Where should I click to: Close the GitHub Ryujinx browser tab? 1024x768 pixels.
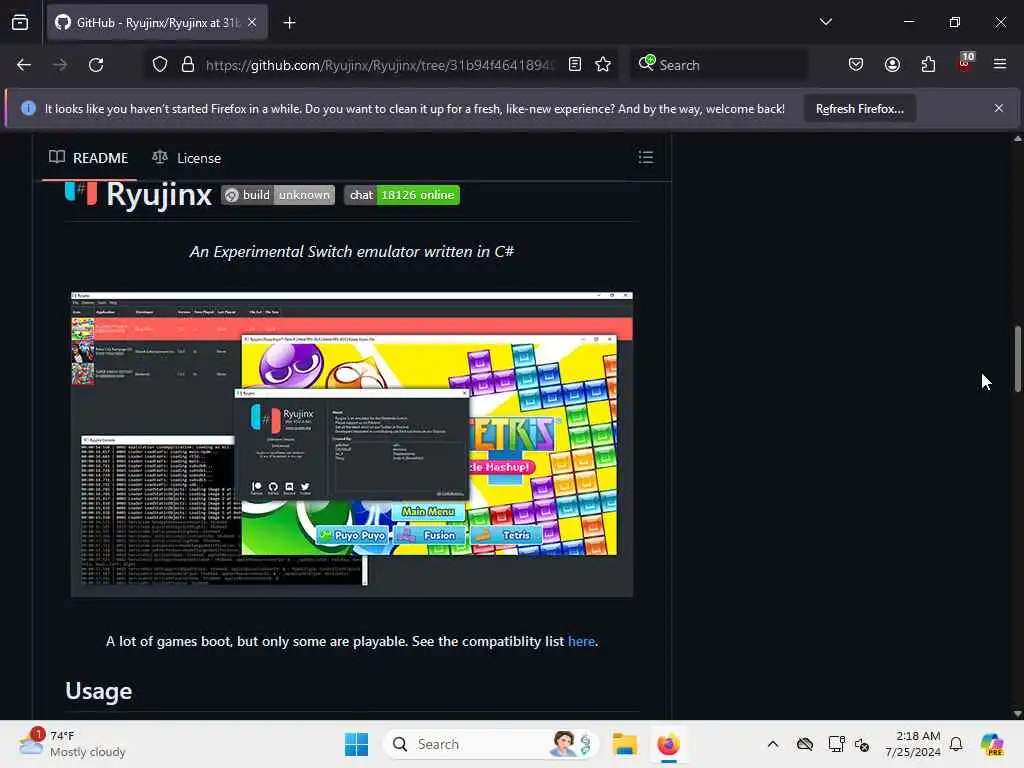click(x=252, y=23)
